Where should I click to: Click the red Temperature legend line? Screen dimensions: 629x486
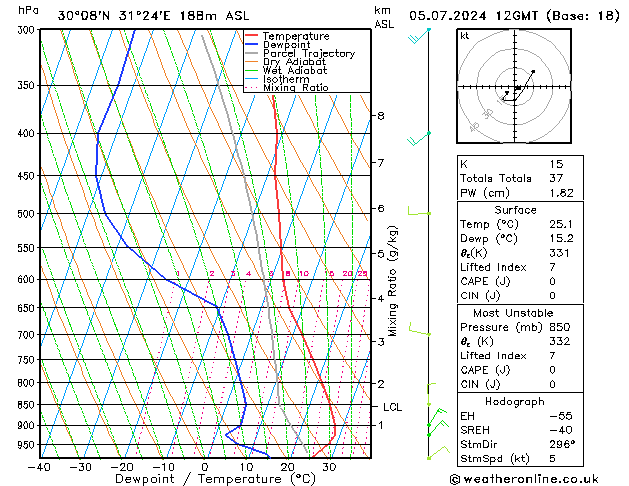click(251, 36)
